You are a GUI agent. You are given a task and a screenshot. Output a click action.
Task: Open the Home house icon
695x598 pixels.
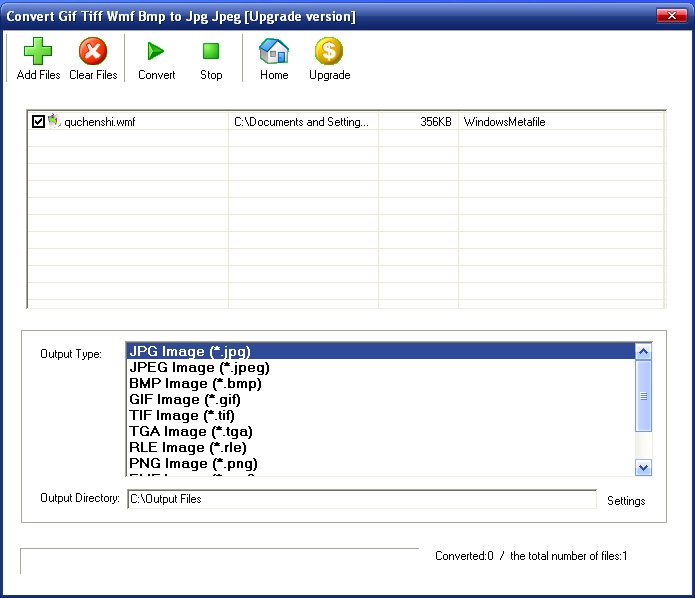(x=274, y=51)
